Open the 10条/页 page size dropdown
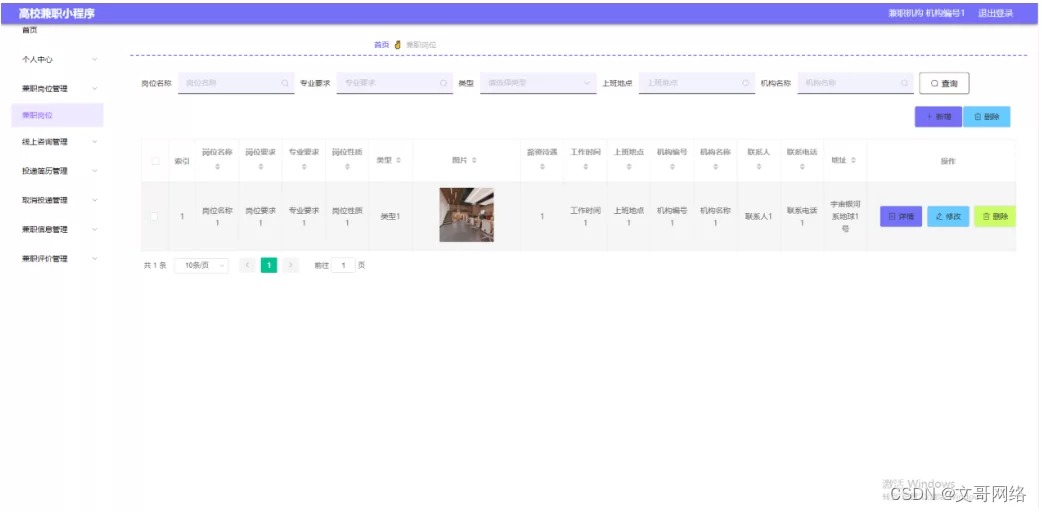 [x=201, y=265]
